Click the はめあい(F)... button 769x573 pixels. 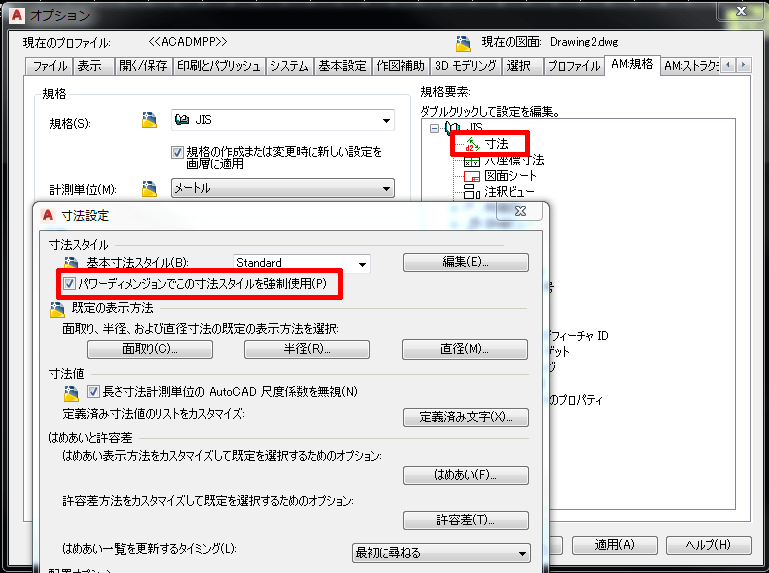pyautogui.click(x=465, y=475)
